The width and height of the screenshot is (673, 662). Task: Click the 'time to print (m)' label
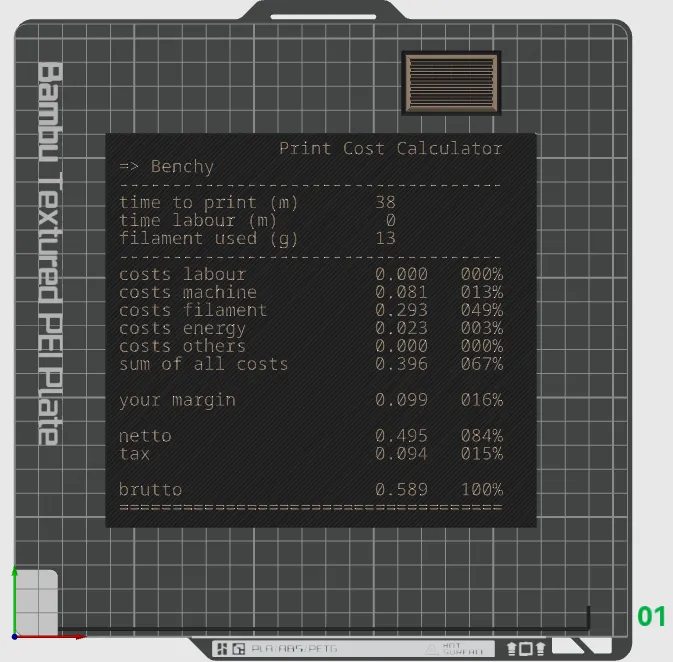point(209,203)
